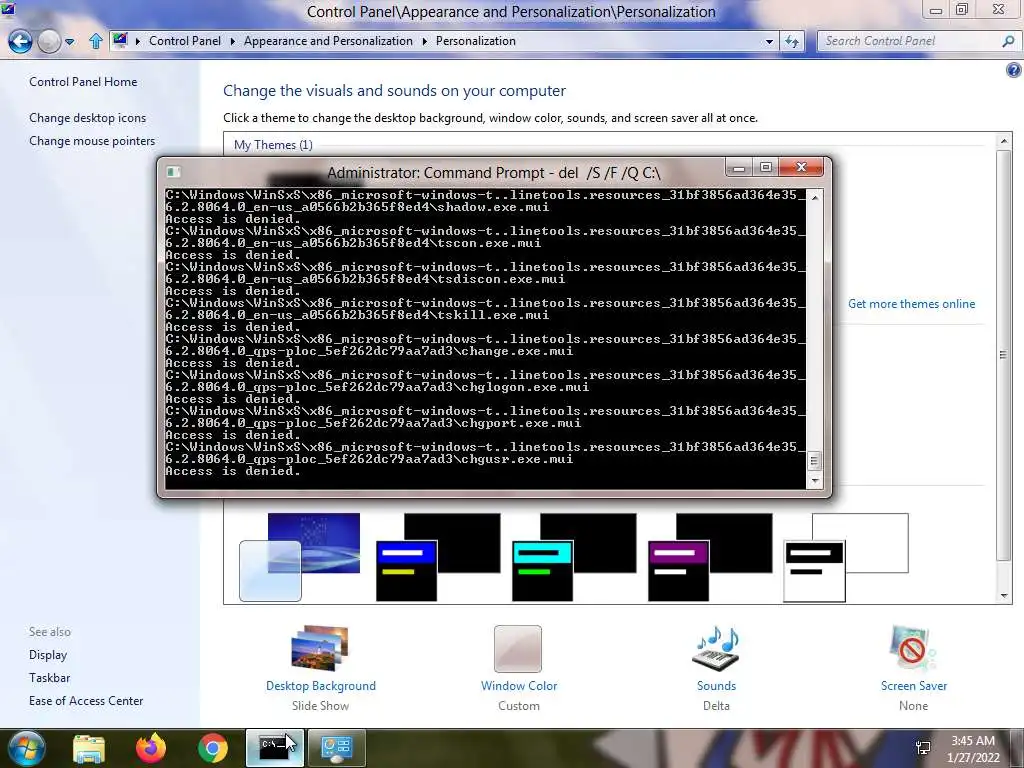
Task: Minimize the Control Panel window
Action: [936, 10]
